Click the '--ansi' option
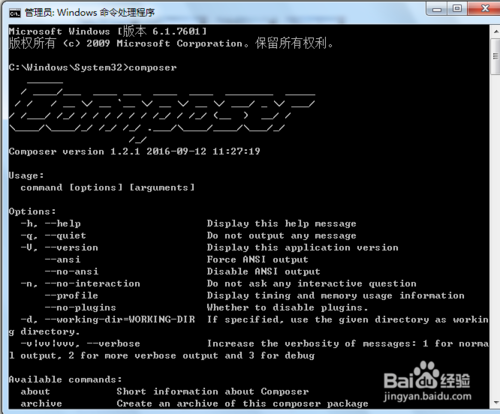 point(63,260)
